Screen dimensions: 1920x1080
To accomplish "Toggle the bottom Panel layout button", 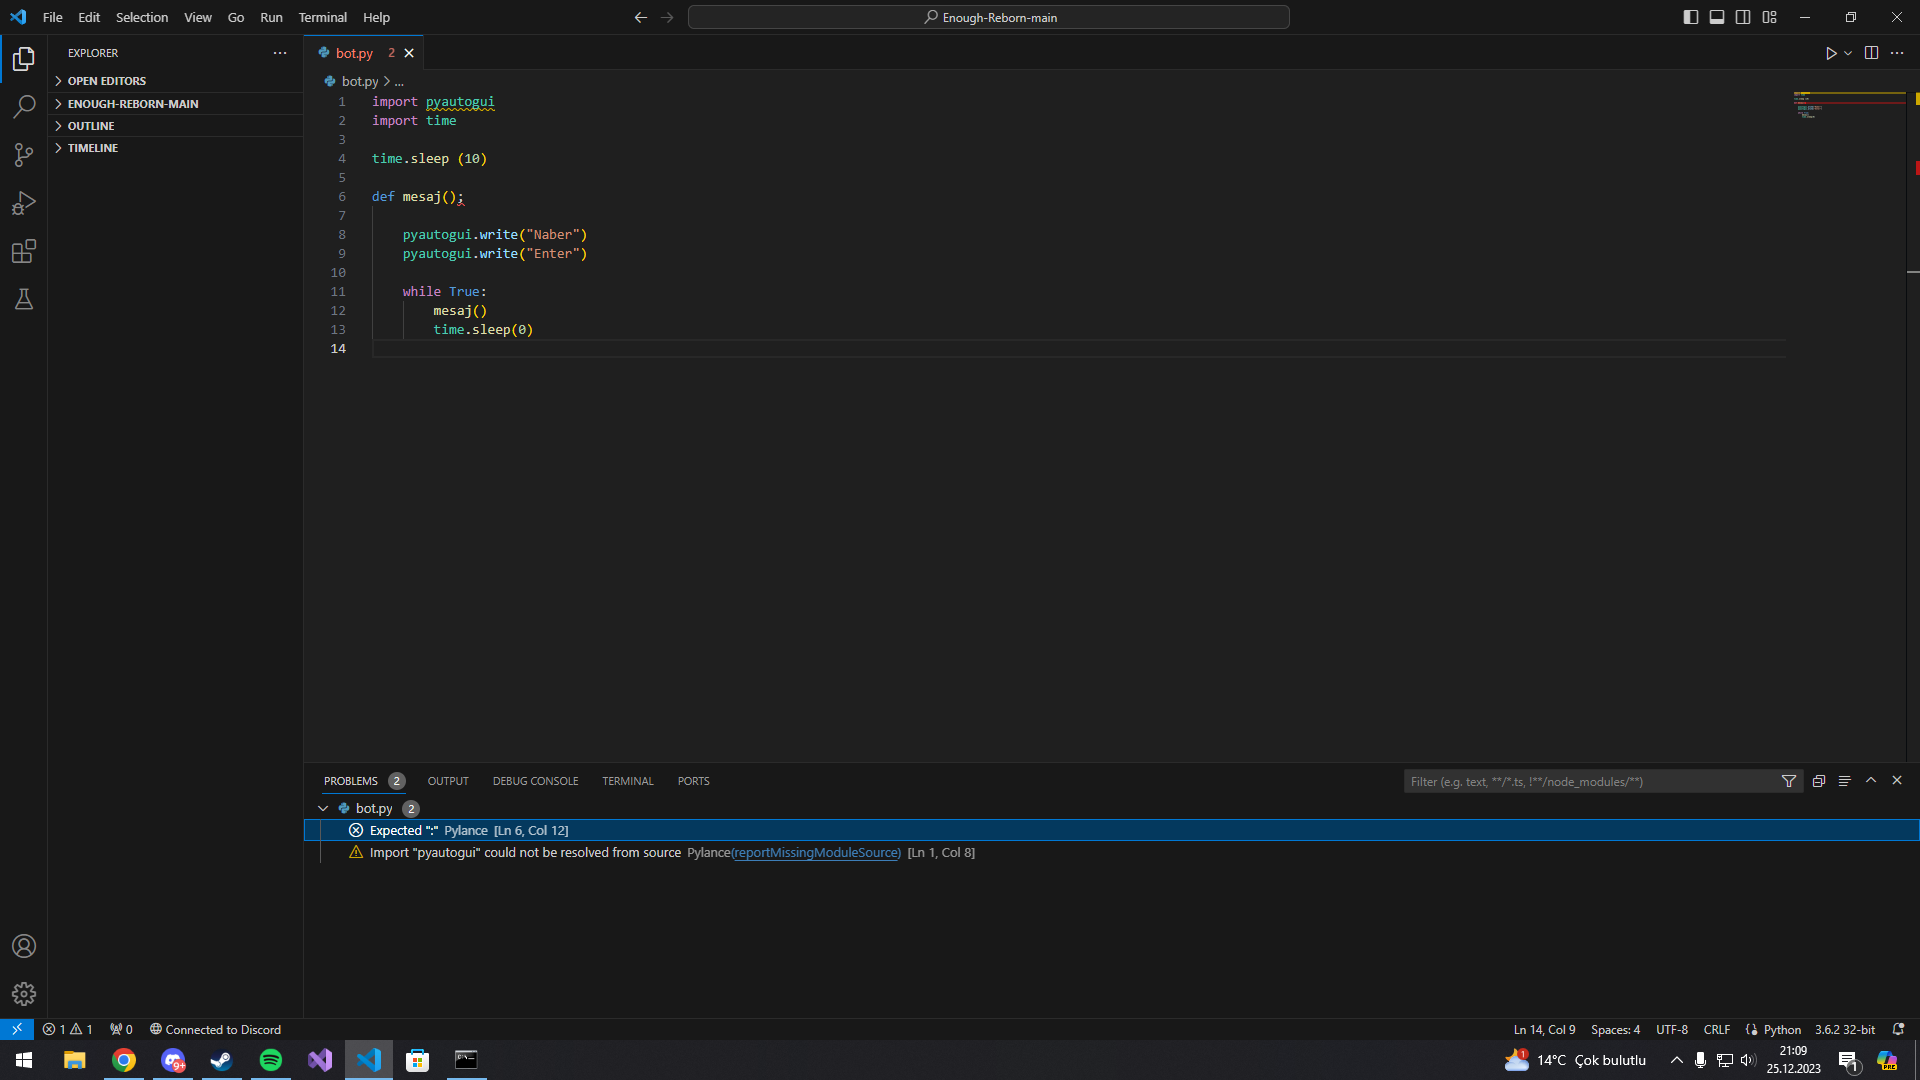I will point(1717,17).
